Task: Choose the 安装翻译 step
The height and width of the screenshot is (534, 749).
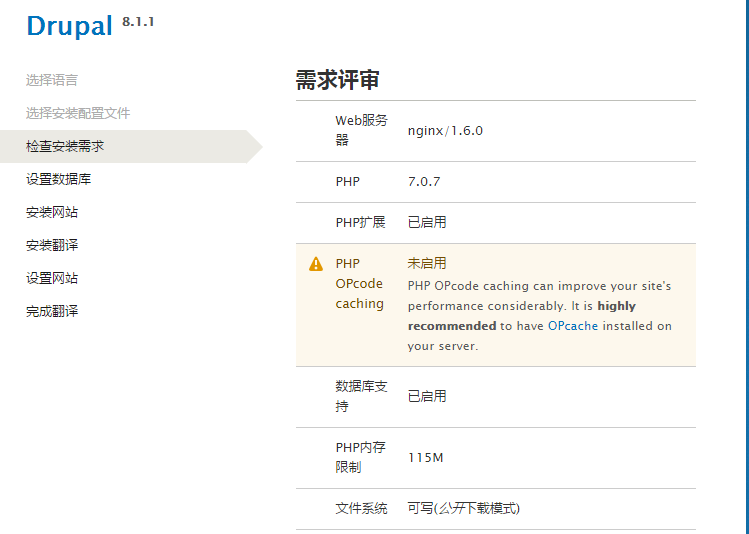Action: point(52,245)
